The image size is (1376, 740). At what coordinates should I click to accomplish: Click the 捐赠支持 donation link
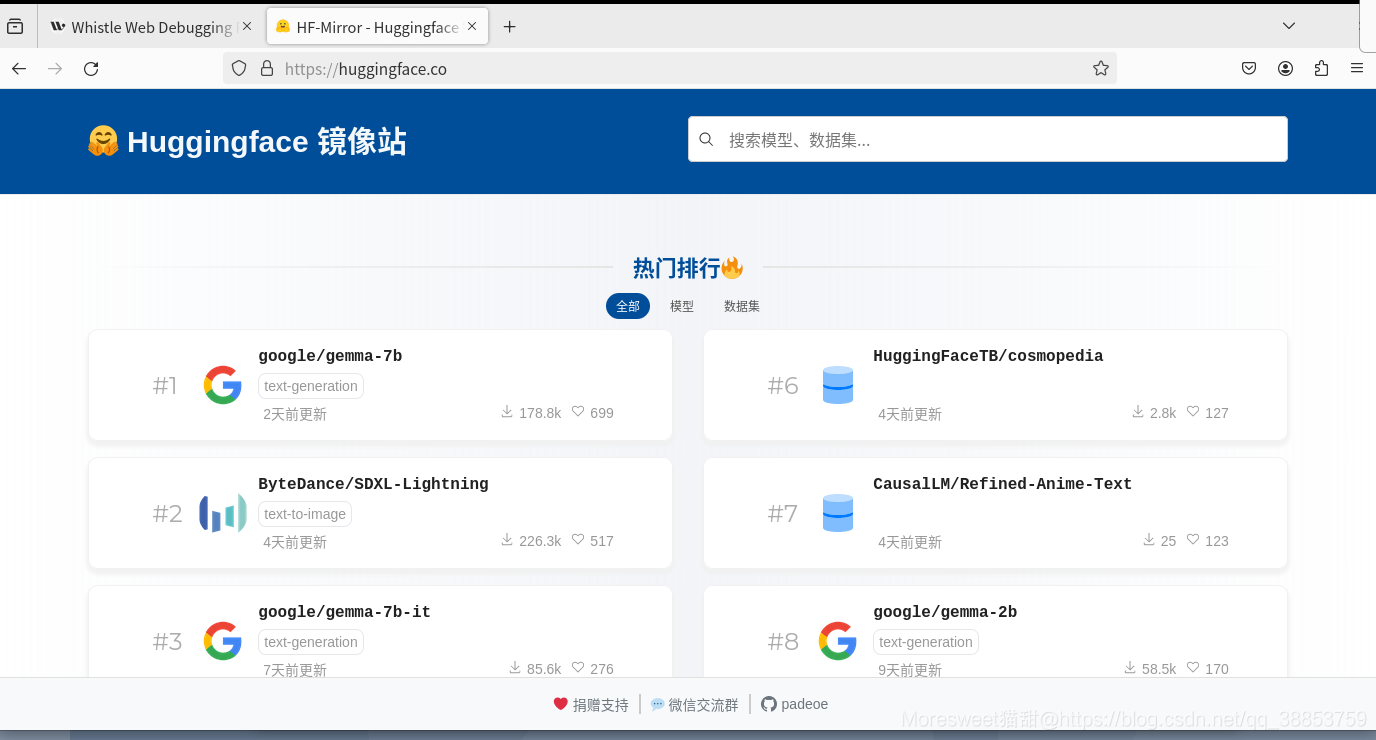(591, 705)
